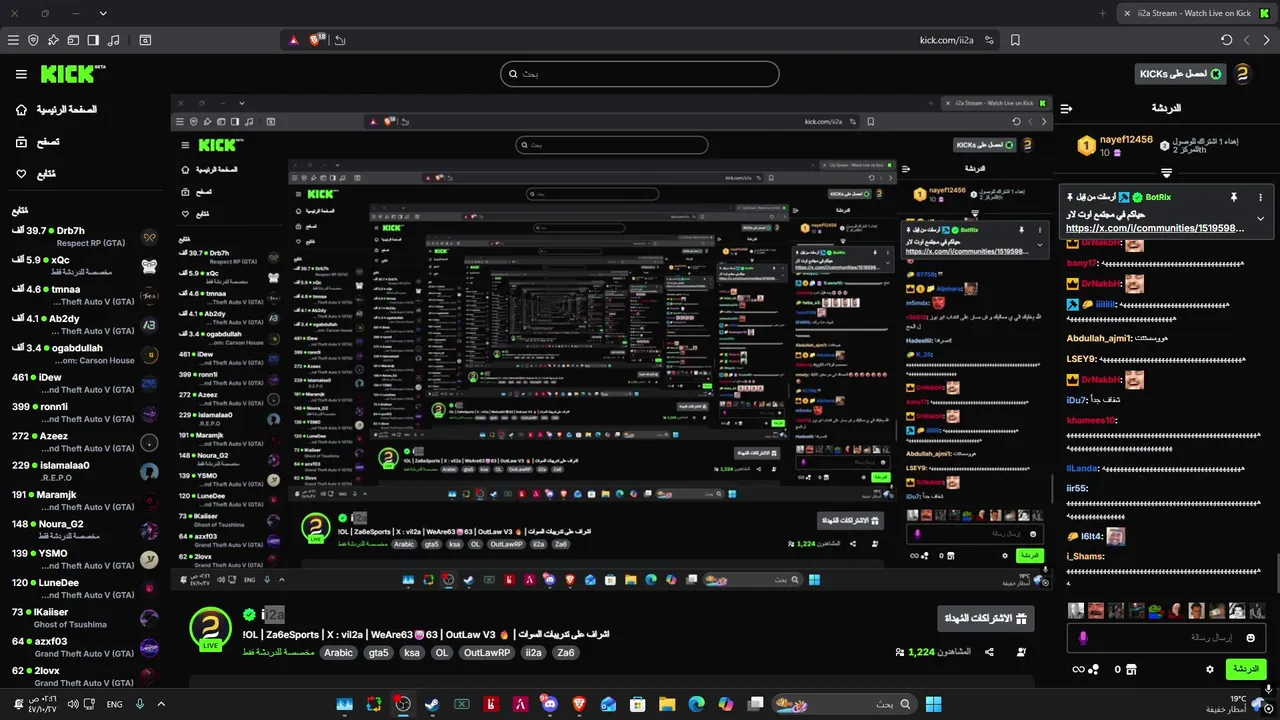Expand the pinned BotRix message chevron
This screenshot has width=1280, height=720.
coord(1260,218)
